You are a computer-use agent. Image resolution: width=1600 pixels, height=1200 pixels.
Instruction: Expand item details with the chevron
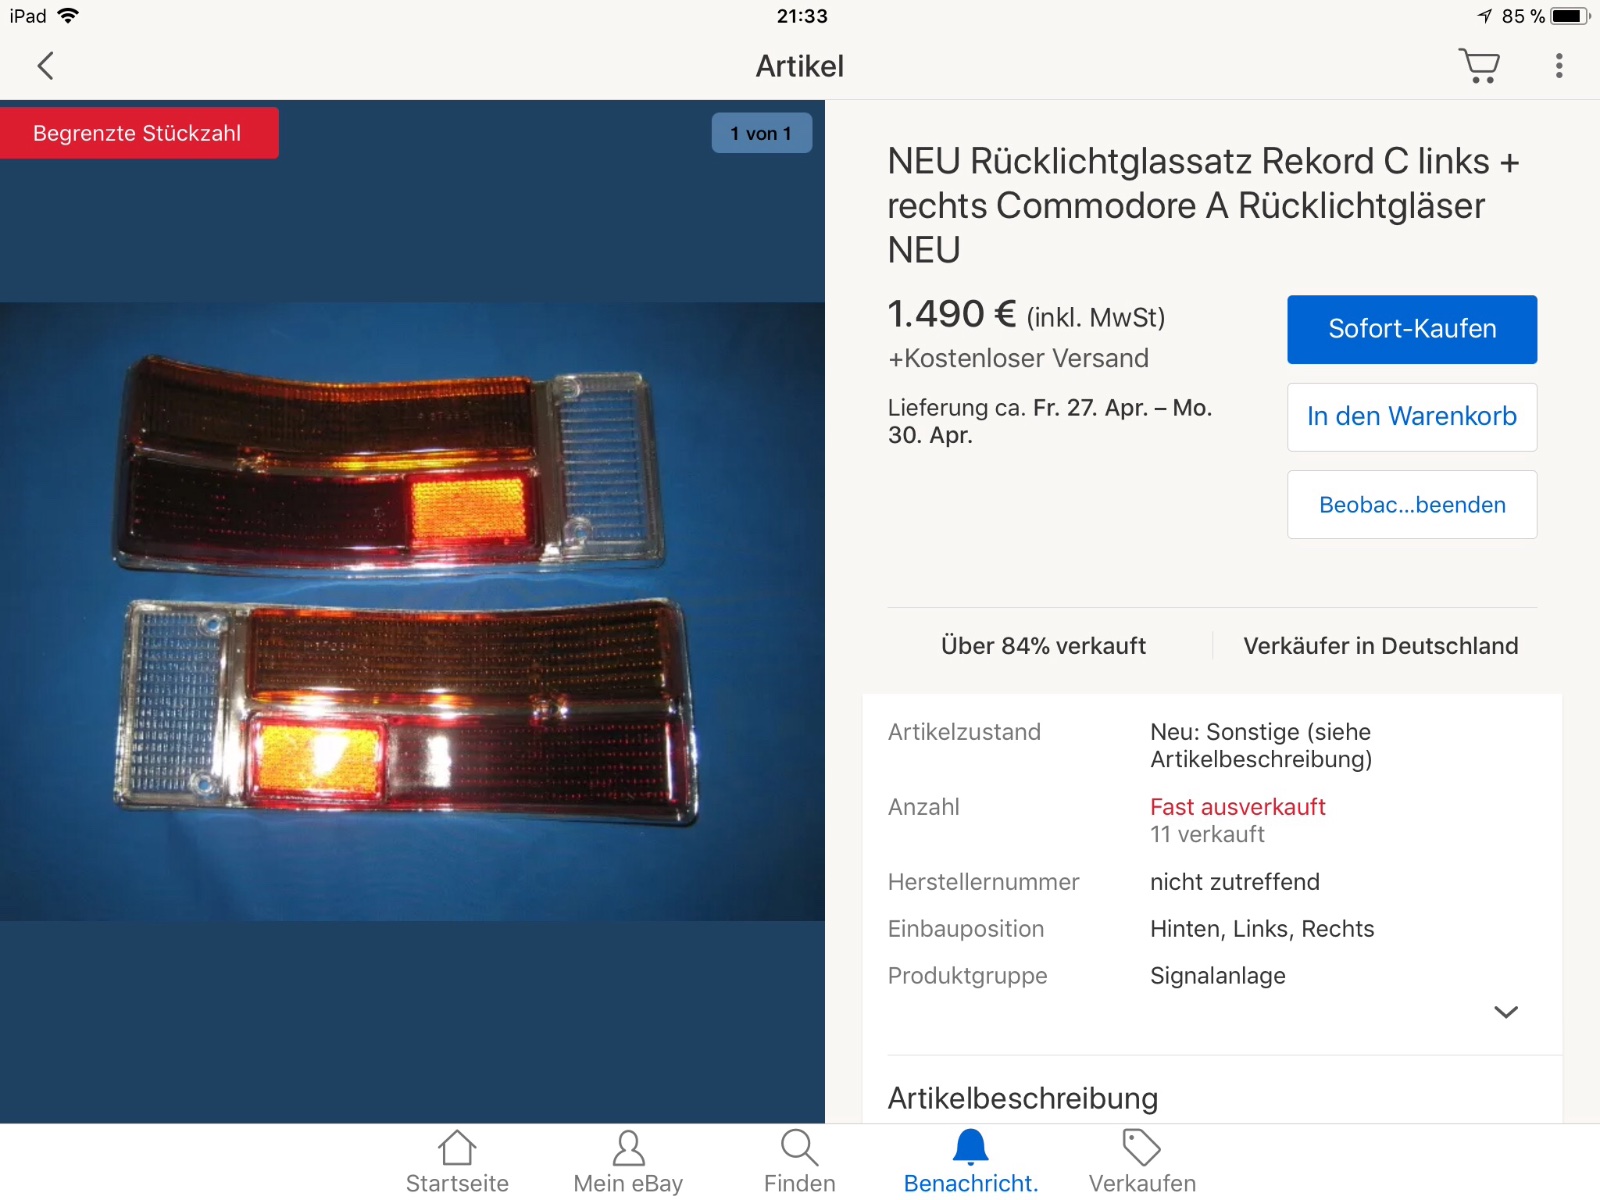click(1506, 1012)
